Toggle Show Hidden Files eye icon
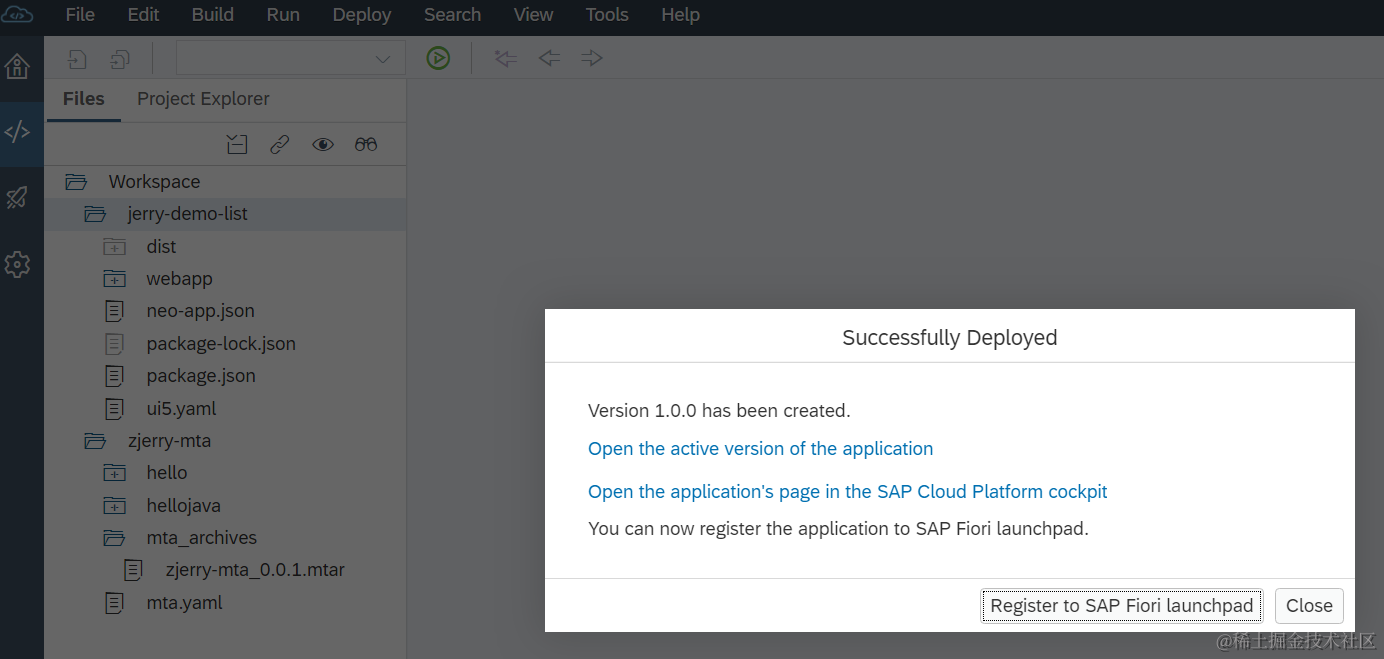Viewport: 1384px width, 659px height. point(322,145)
